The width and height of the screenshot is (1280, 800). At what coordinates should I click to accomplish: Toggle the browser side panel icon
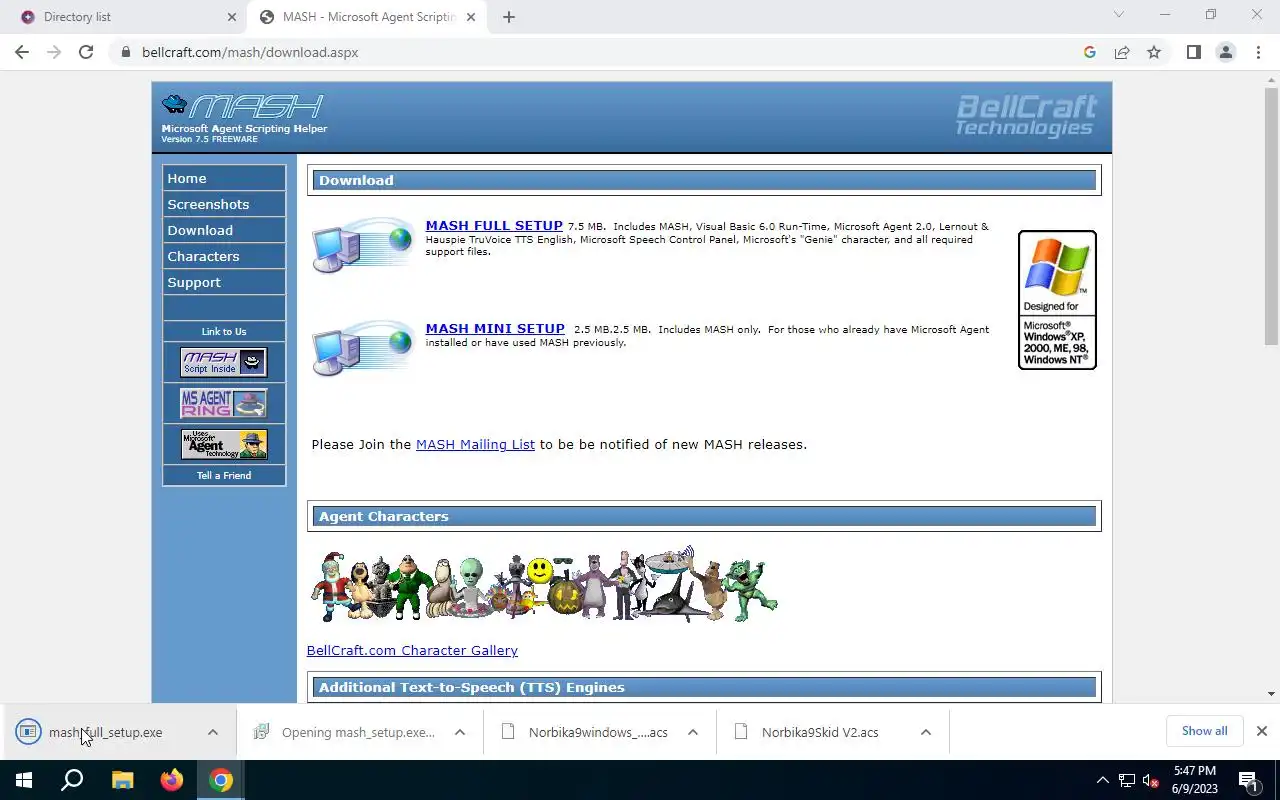pyautogui.click(x=1193, y=52)
